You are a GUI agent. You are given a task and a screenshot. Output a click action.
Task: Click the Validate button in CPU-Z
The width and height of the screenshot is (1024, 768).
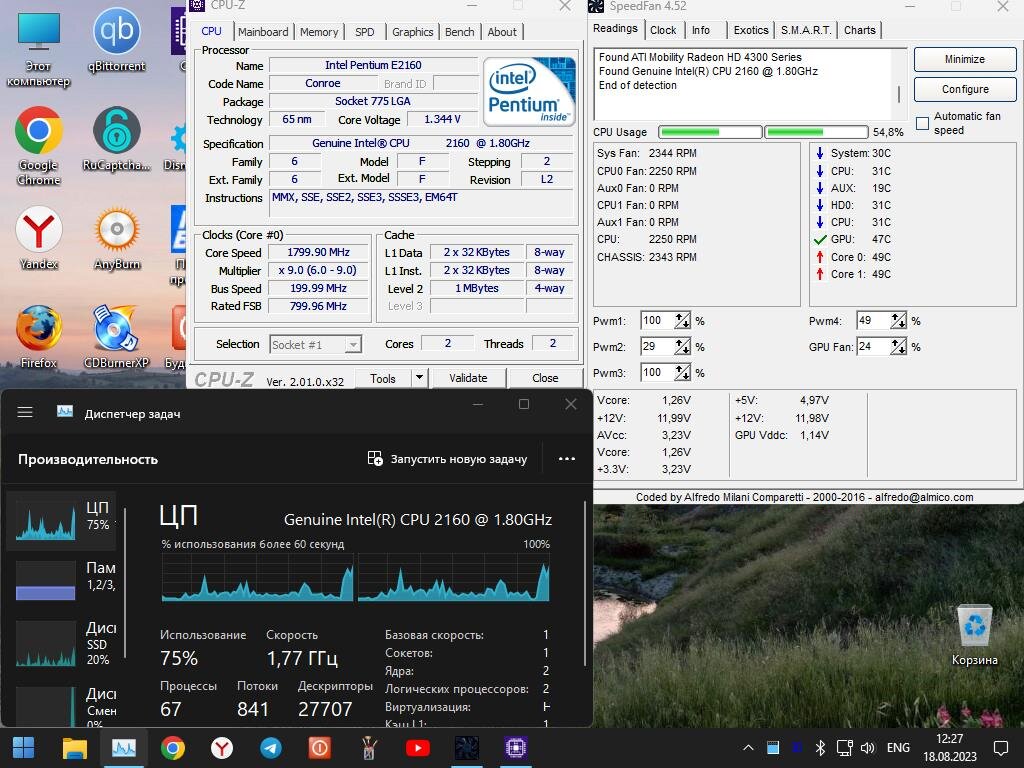pyautogui.click(x=468, y=377)
